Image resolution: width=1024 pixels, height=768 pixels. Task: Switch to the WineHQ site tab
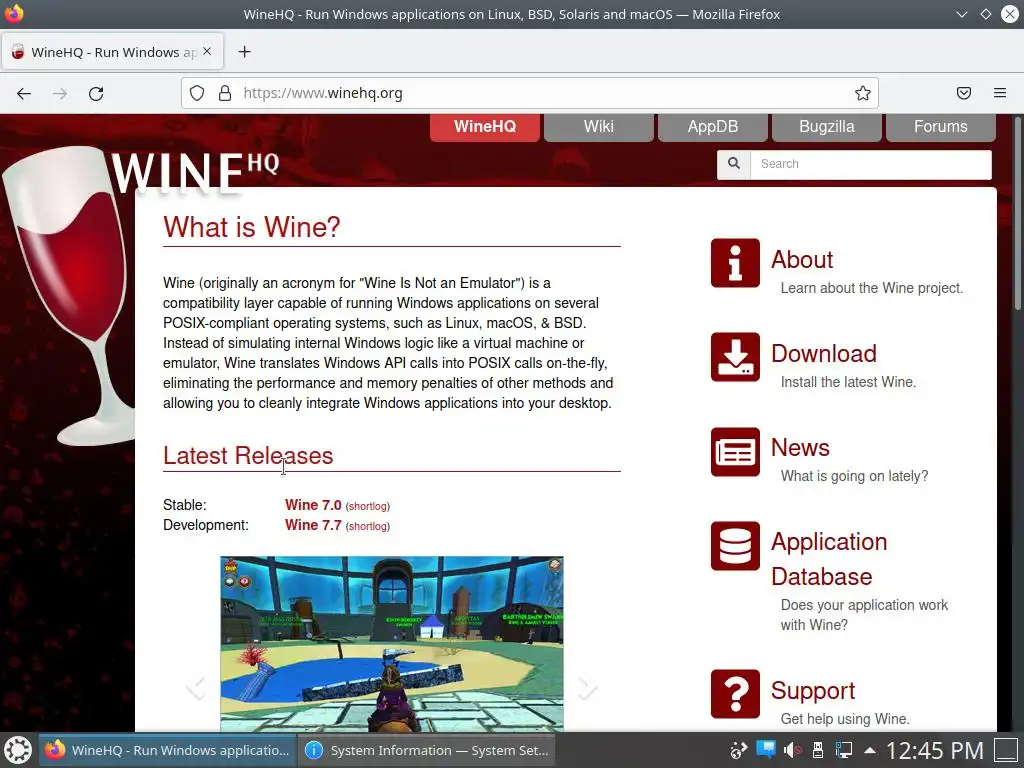point(485,127)
